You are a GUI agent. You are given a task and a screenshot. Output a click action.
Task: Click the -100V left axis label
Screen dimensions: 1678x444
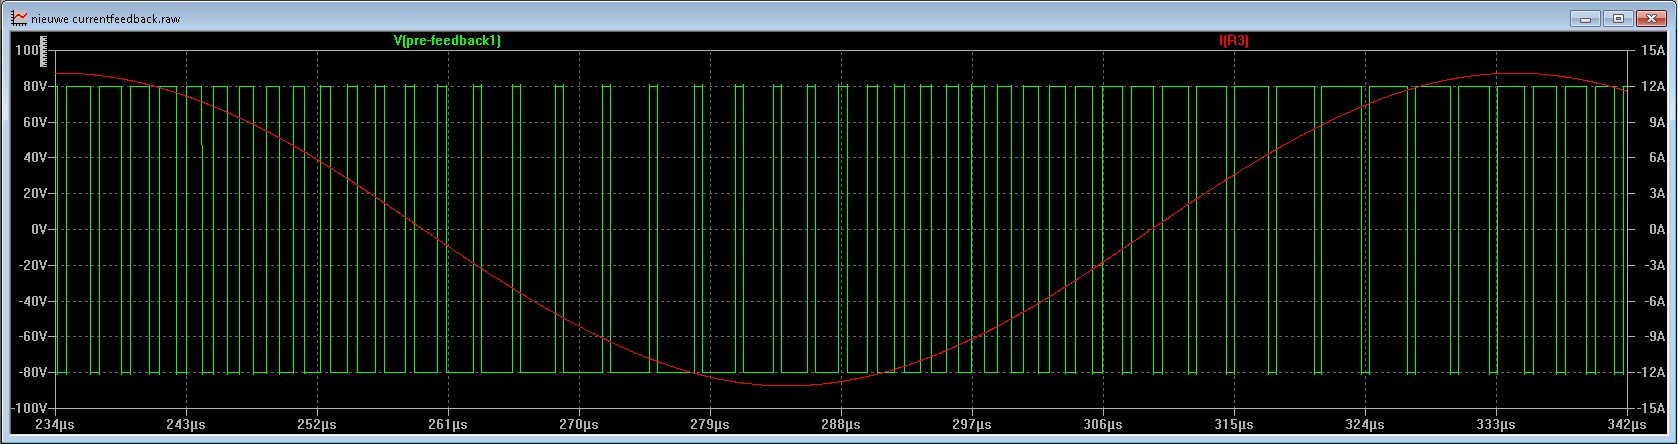coord(30,410)
